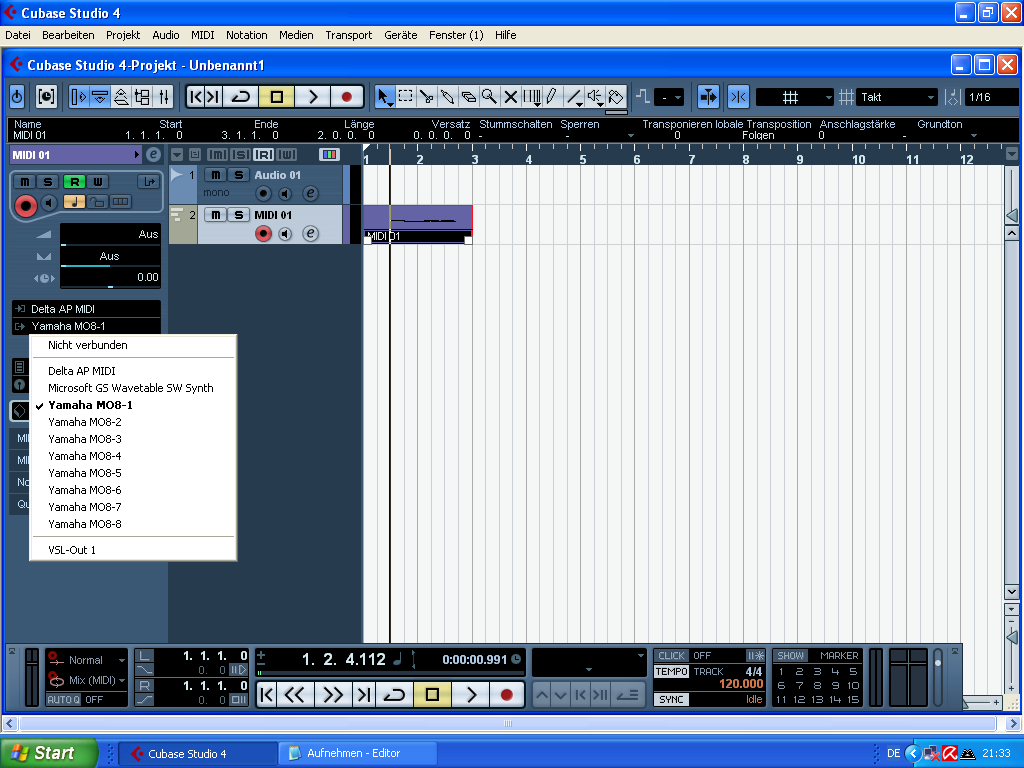Choose VSL-Out 1 output
This screenshot has width=1024, height=768.
pos(133,550)
